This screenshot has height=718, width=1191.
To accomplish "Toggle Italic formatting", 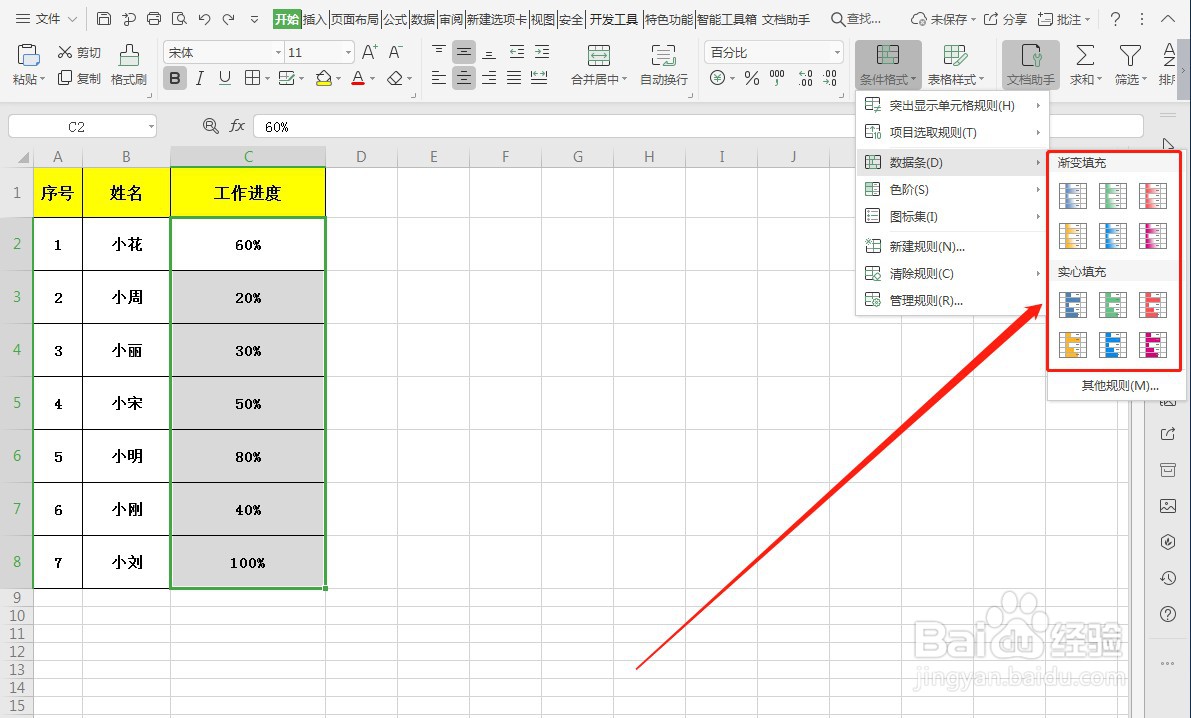I will click(200, 78).
